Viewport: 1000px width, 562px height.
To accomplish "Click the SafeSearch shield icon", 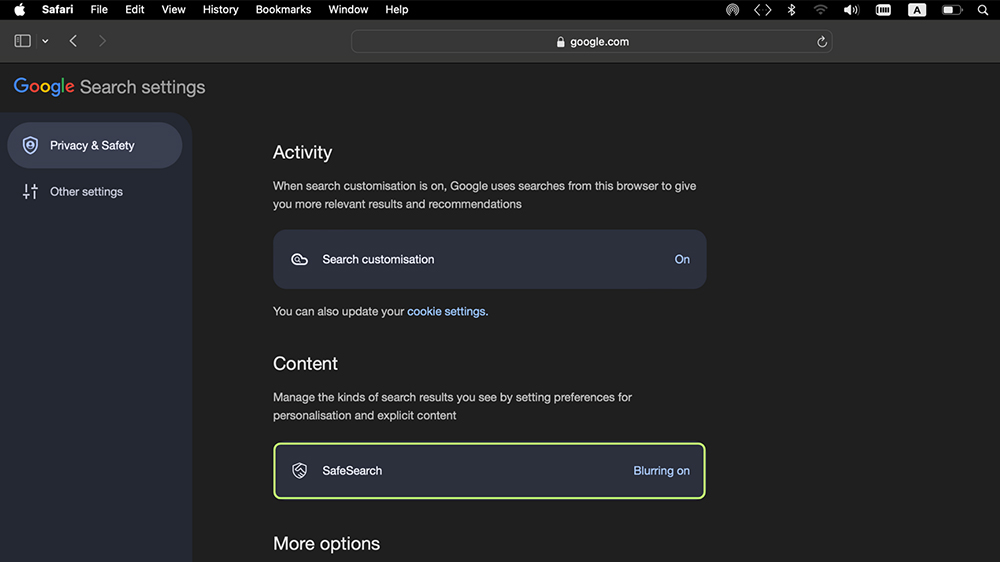I will [299, 471].
